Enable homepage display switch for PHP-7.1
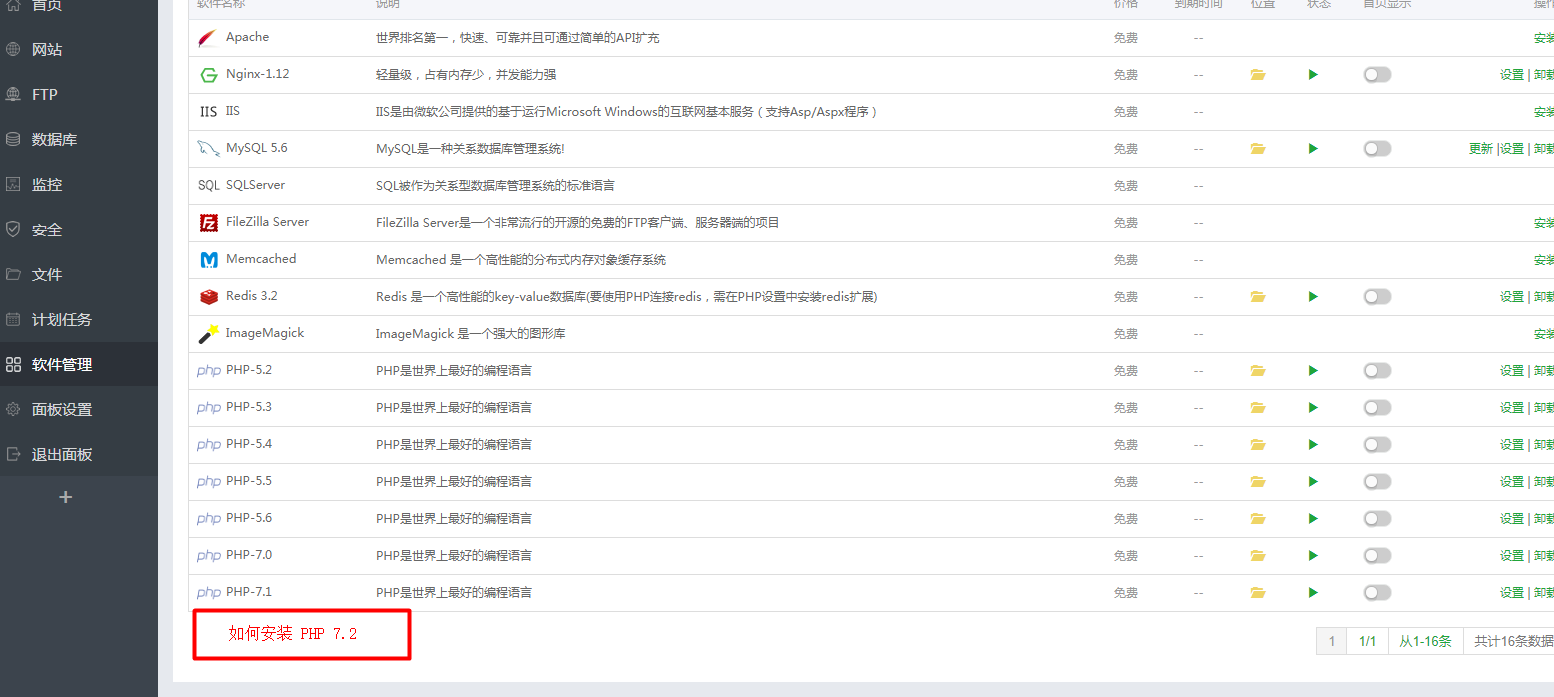The height and width of the screenshot is (697, 1554). tap(1377, 593)
